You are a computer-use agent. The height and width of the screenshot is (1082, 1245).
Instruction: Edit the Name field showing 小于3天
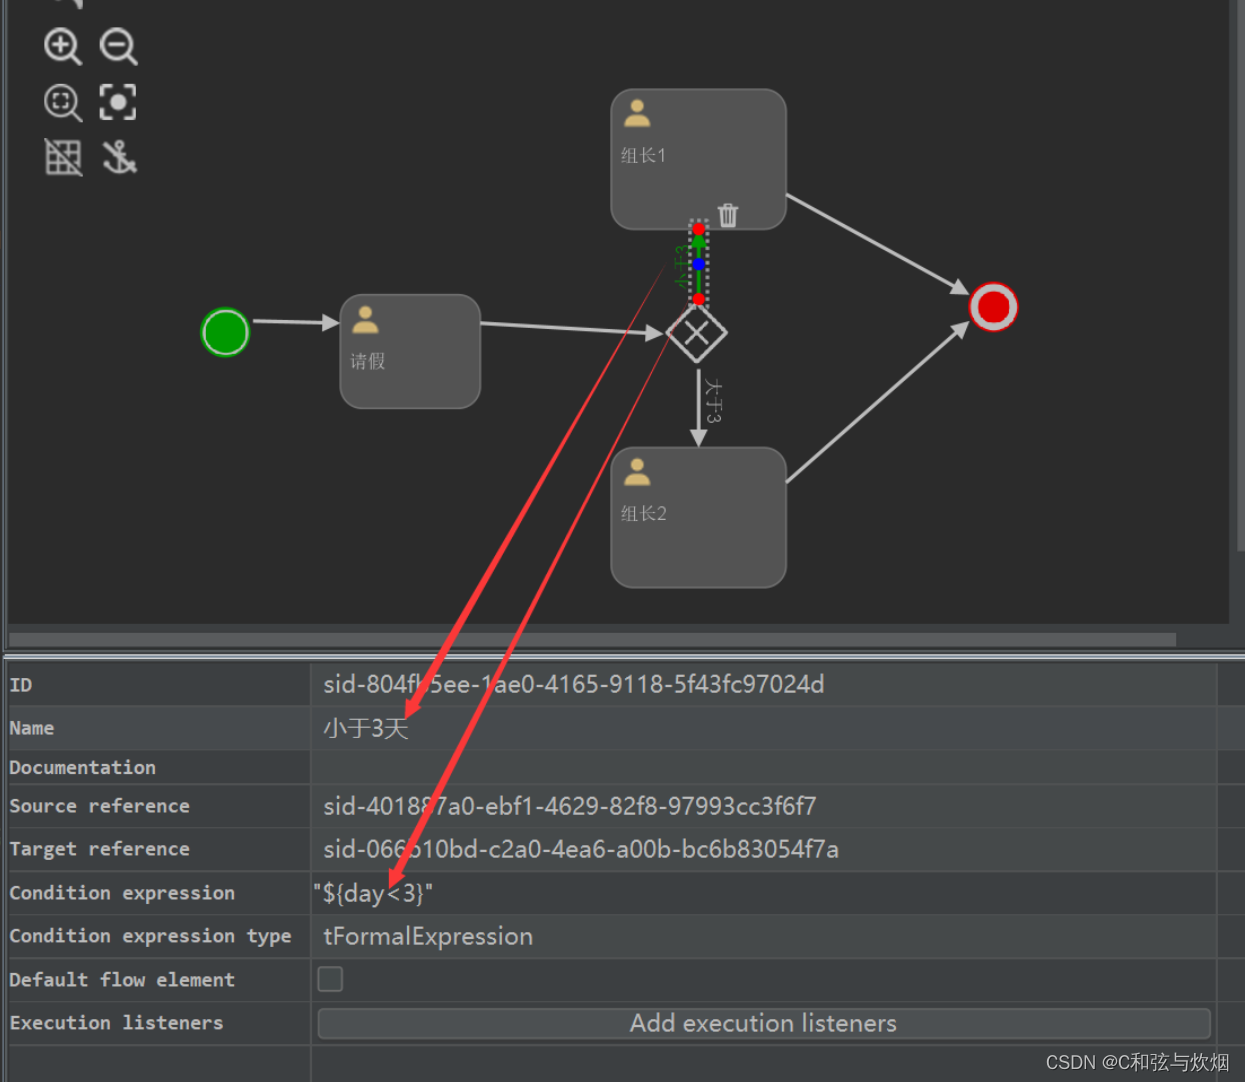point(366,728)
